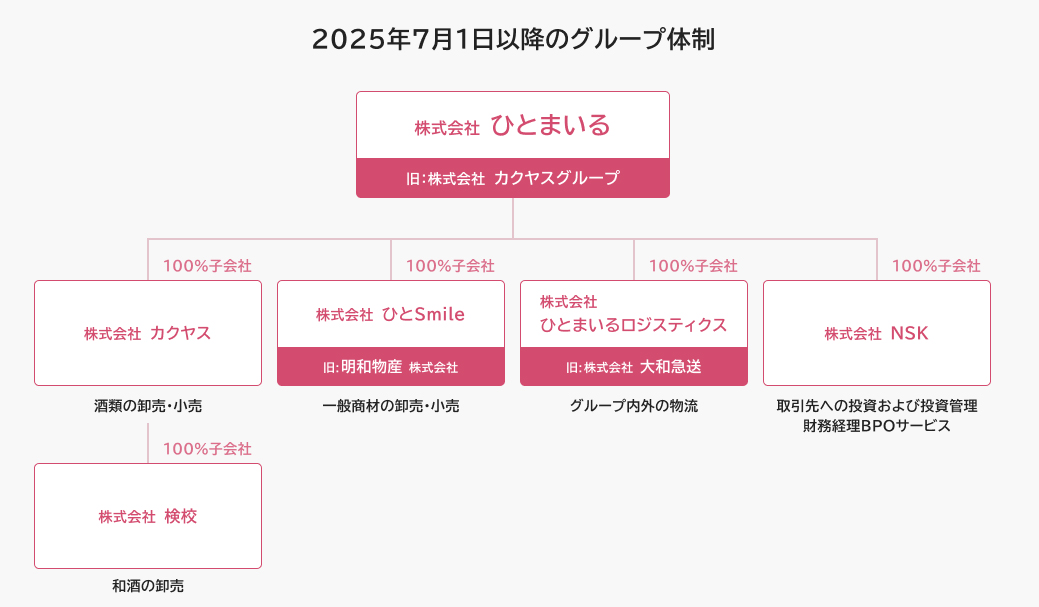
Task: Click the 株式会社 カクヤス box
Action: 148,333
